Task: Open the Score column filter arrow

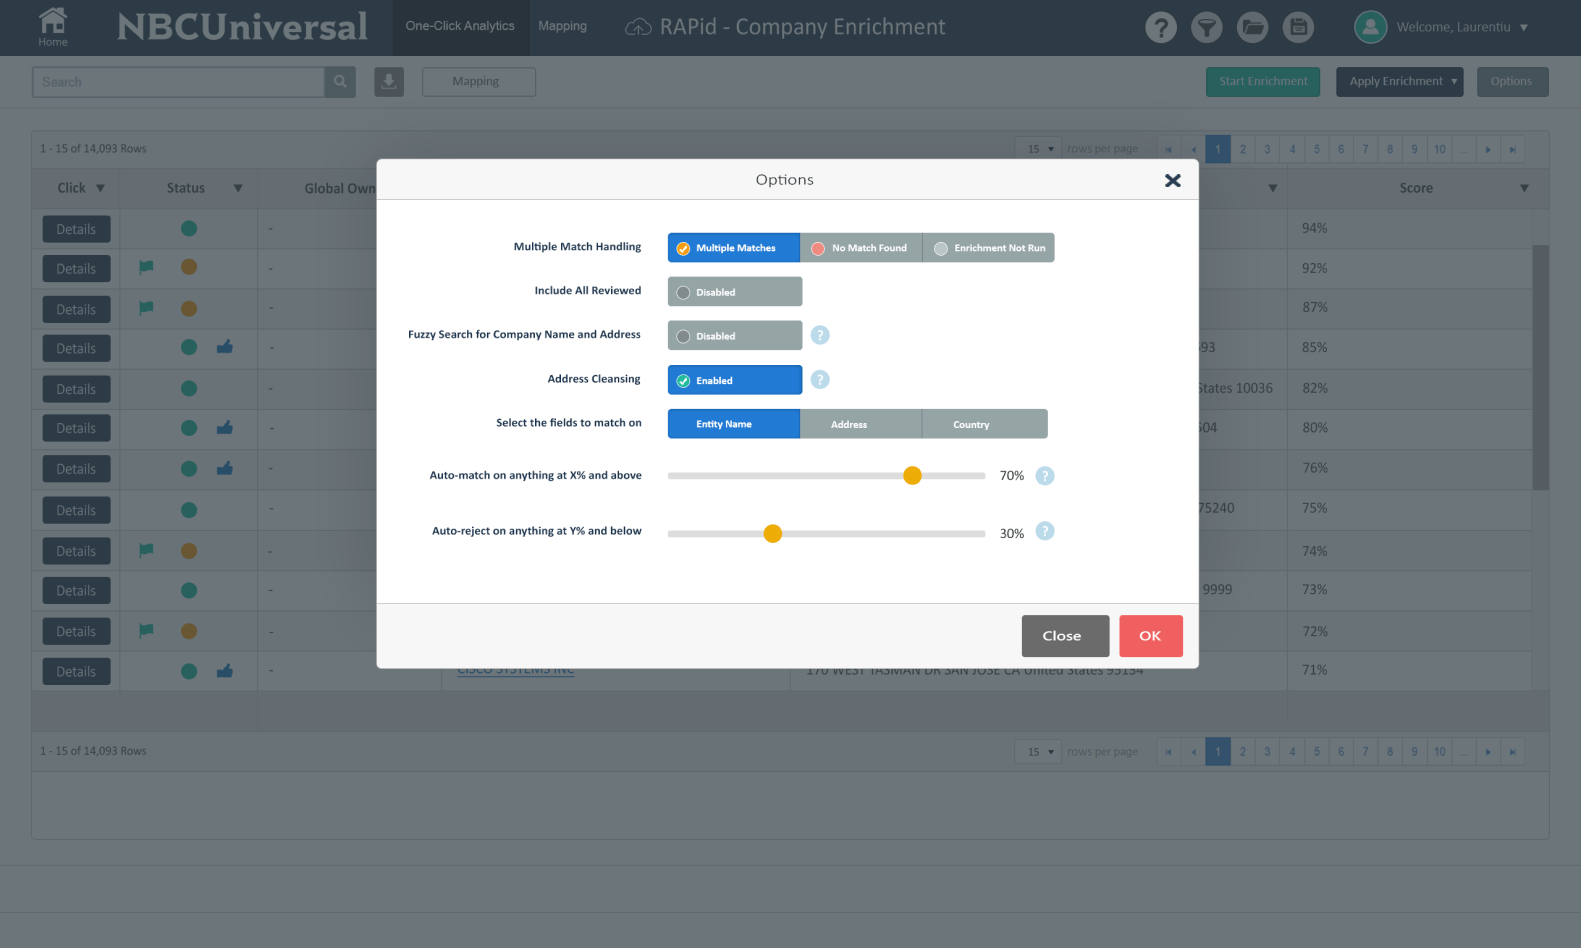Action: click(1524, 188)
